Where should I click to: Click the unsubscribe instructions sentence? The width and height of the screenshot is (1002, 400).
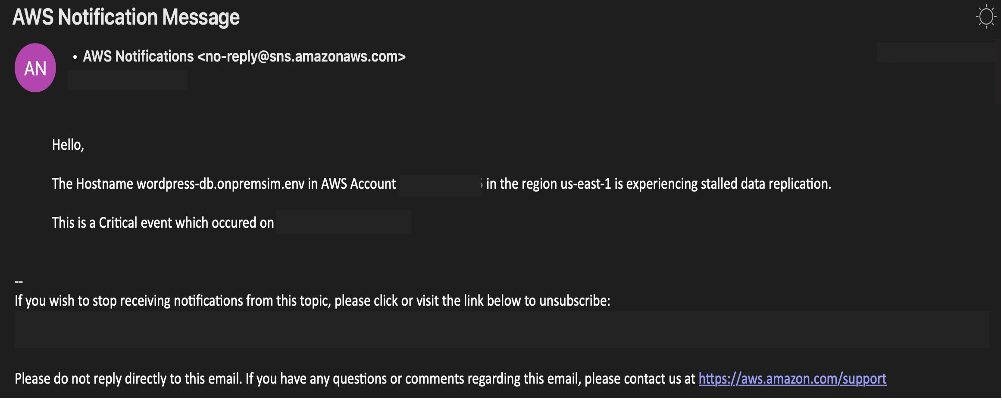point(312,300)
